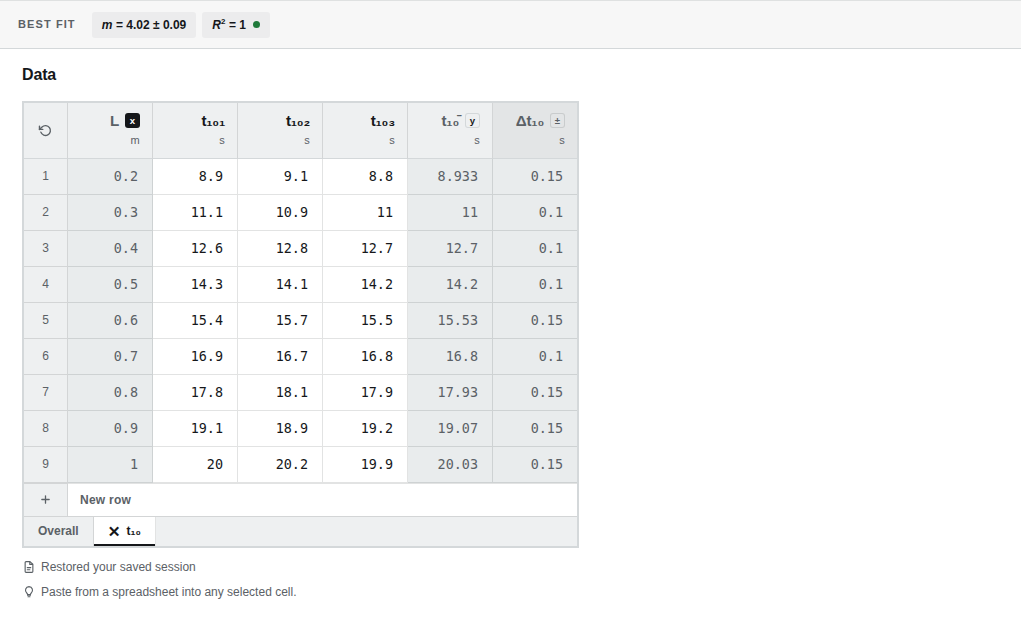
Task: Click the mean cell showing 17.93
Action: coord(450,392)
